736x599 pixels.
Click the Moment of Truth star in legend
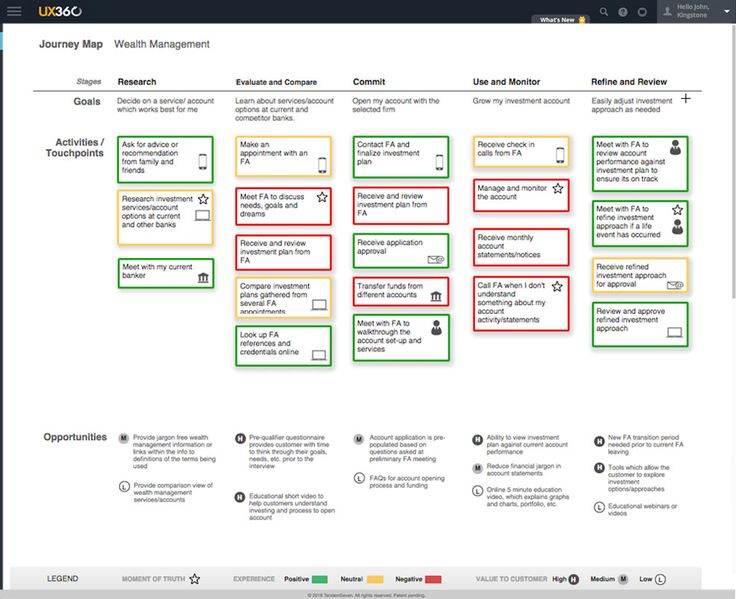(194, 579)
